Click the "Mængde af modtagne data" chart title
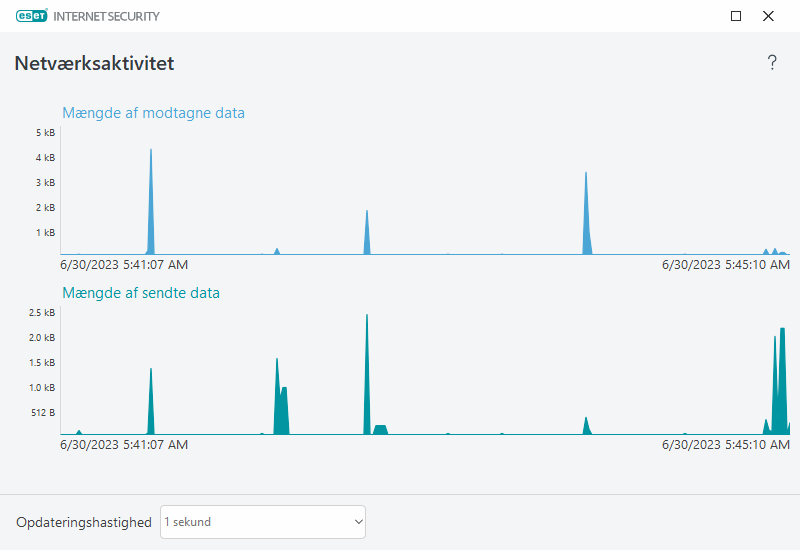 coord(153,113)
